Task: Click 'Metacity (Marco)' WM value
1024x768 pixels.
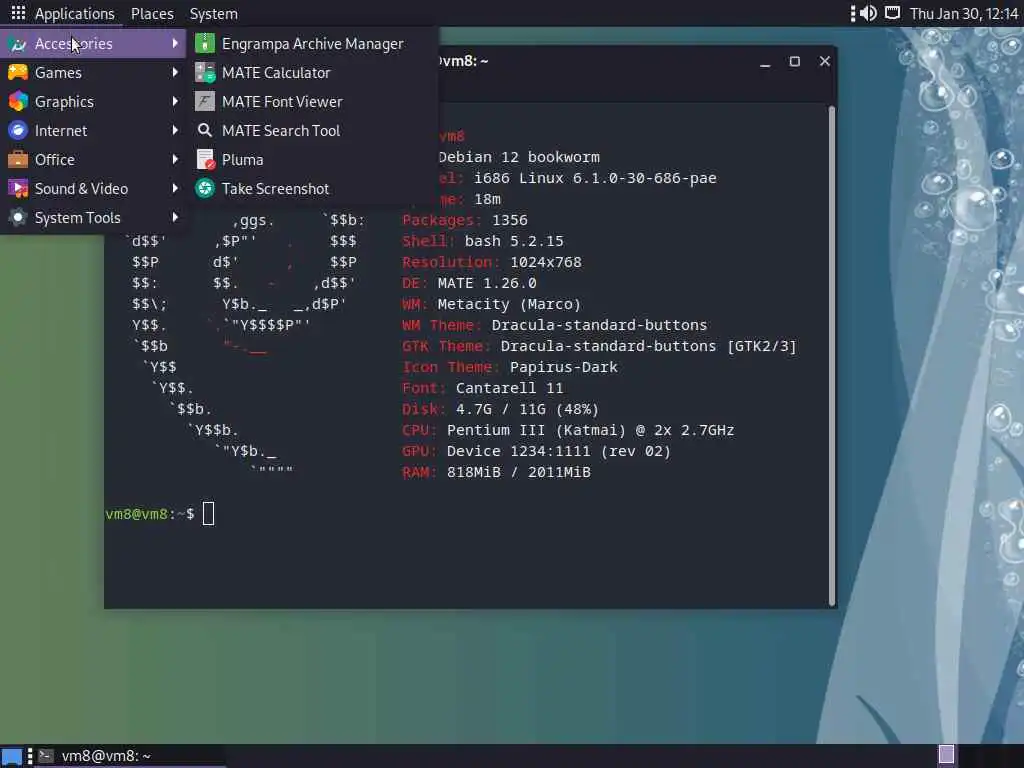Action: [509, 304]
